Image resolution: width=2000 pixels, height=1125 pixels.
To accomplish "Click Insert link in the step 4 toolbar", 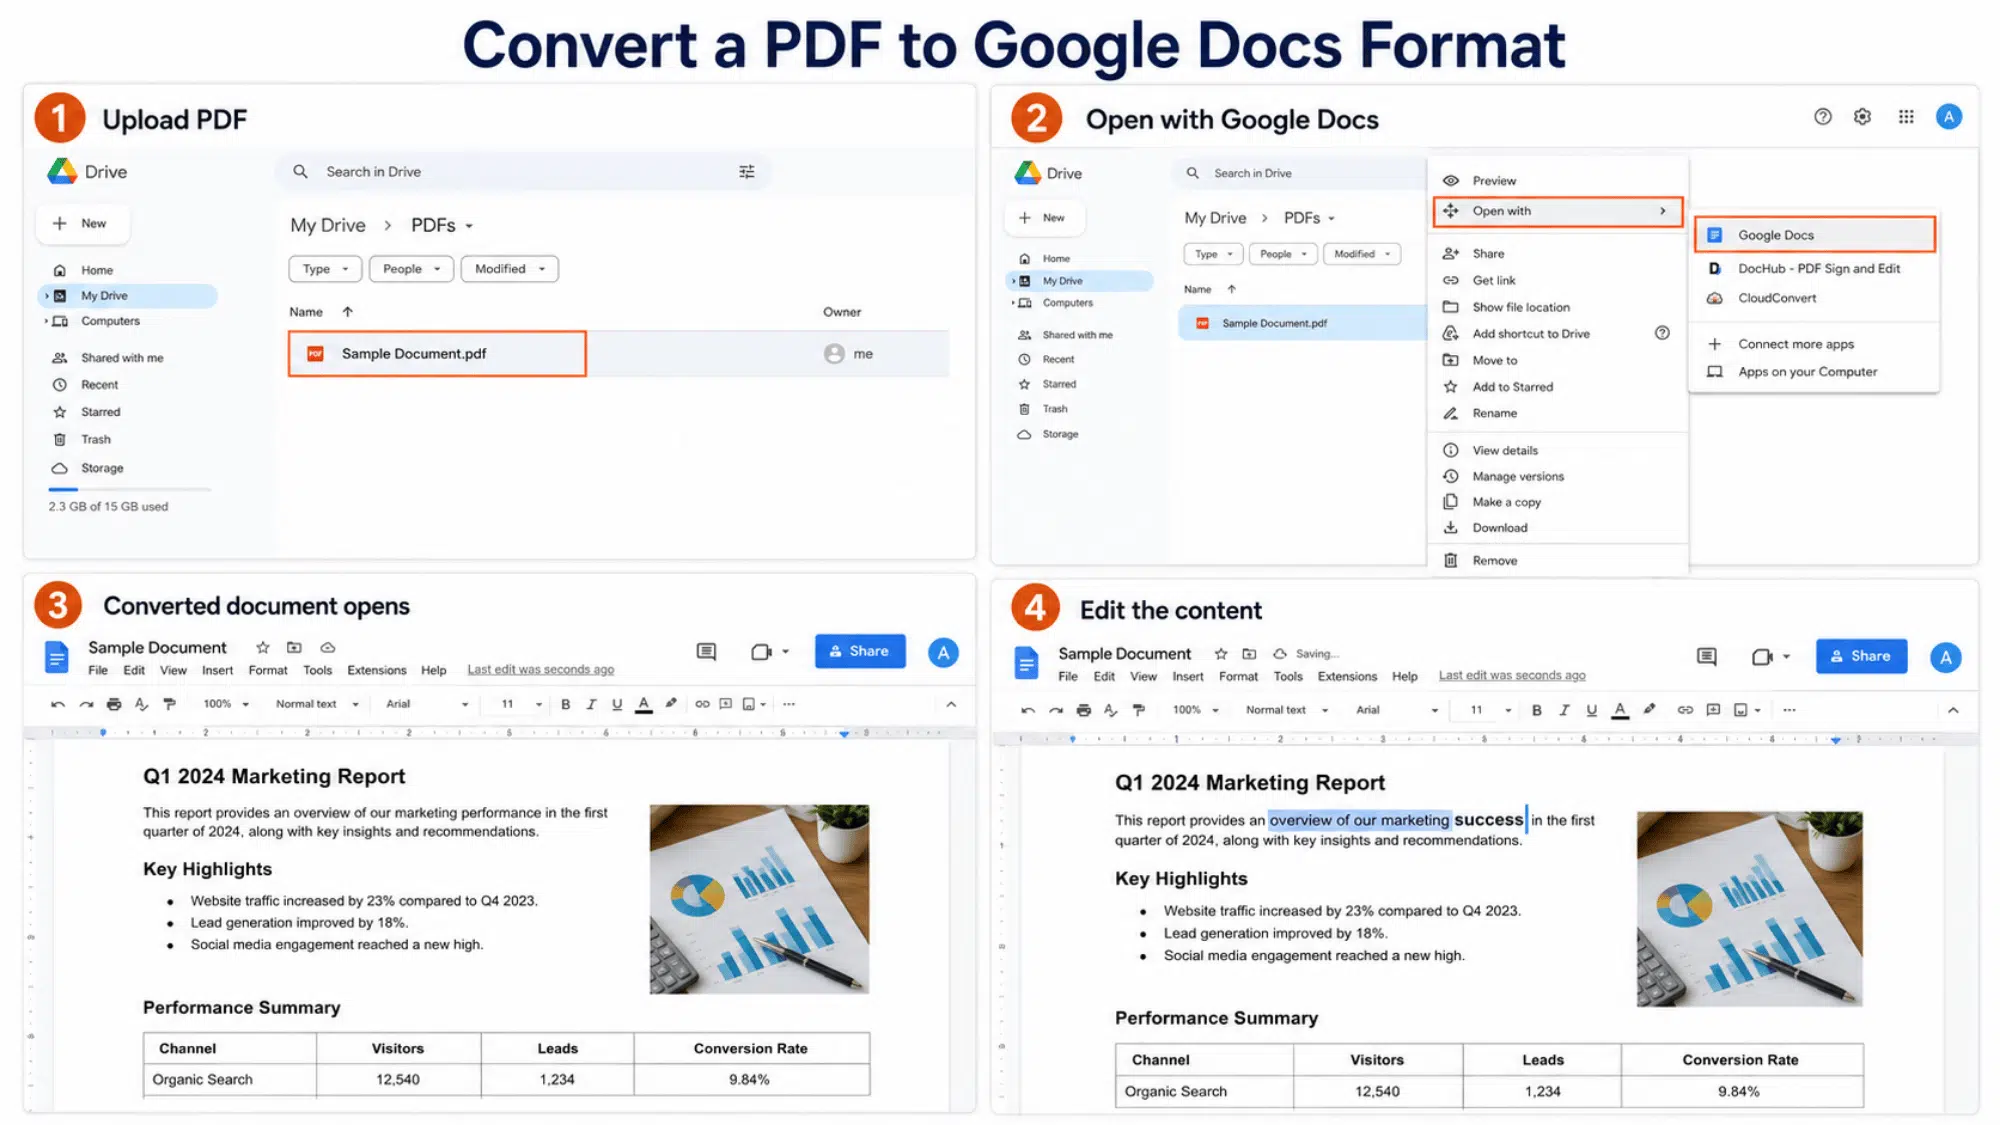I will coord(1685,710).
